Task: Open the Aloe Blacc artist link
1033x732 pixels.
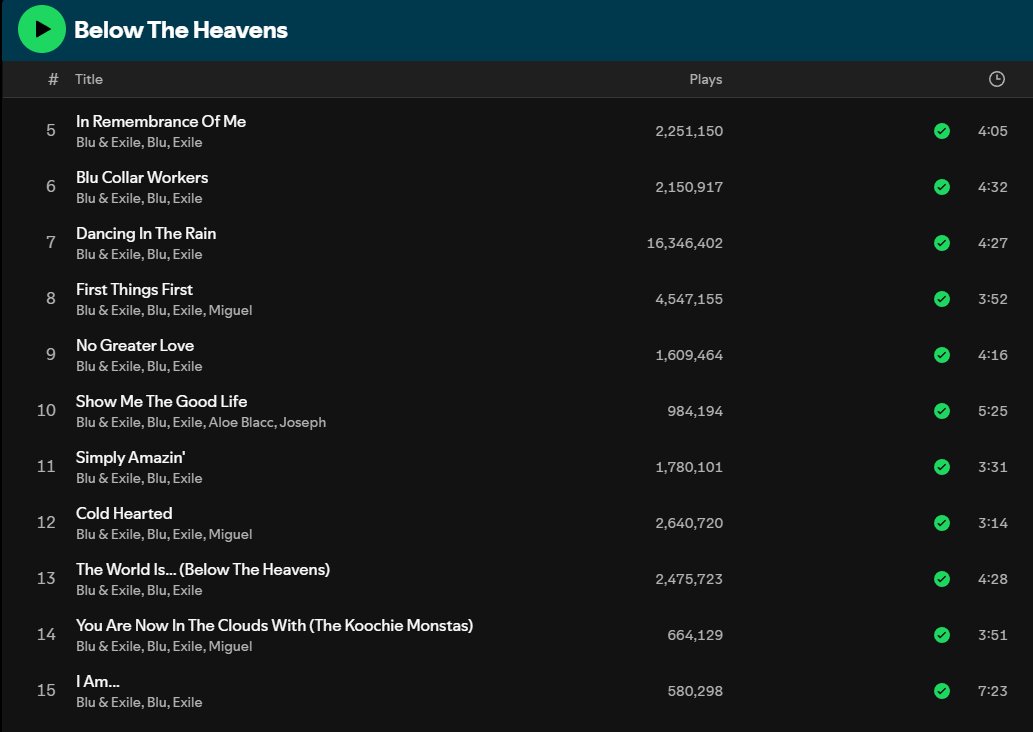Action: pos(241,422)
